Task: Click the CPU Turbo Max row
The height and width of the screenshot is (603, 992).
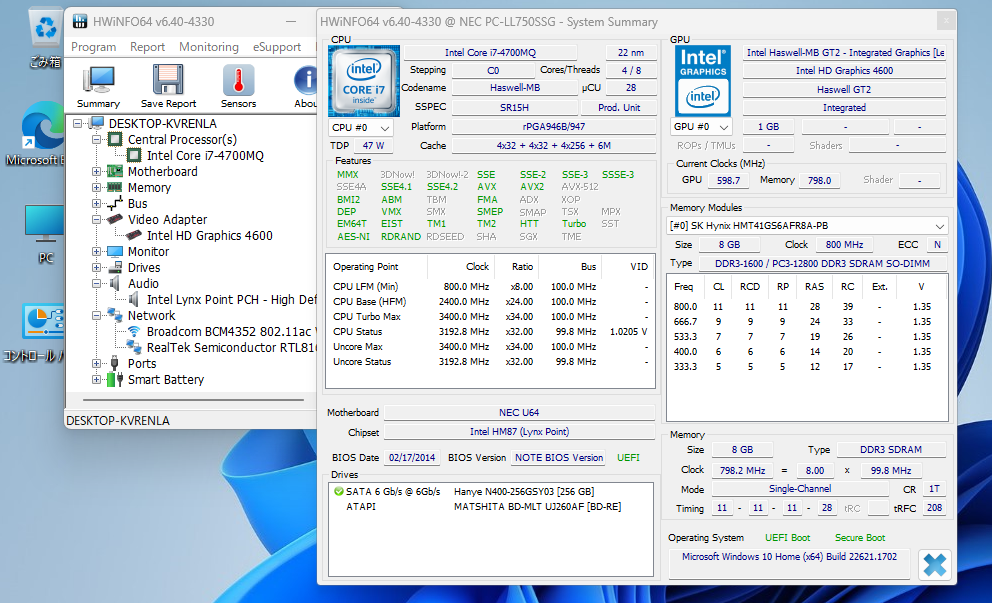Action: point(490,316)
